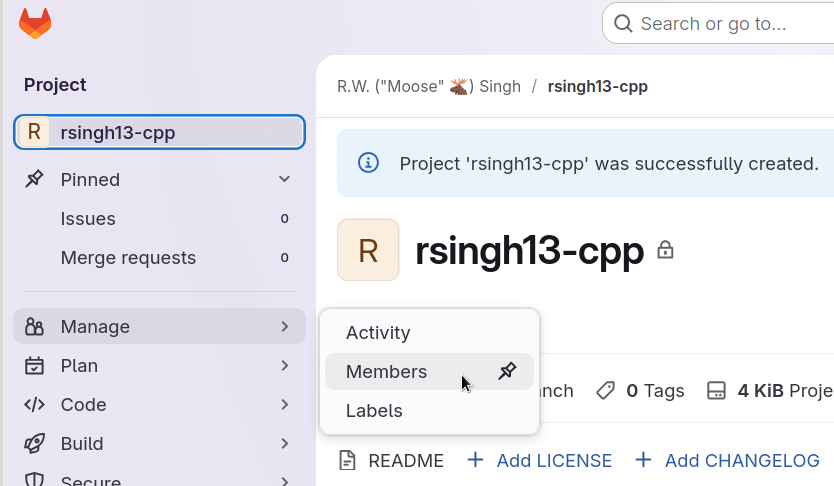Image resolution: width=834 pixels, height=486 pixels.
Task: Open Merge requests in the sidebar
Action: (x=159, y=257)
